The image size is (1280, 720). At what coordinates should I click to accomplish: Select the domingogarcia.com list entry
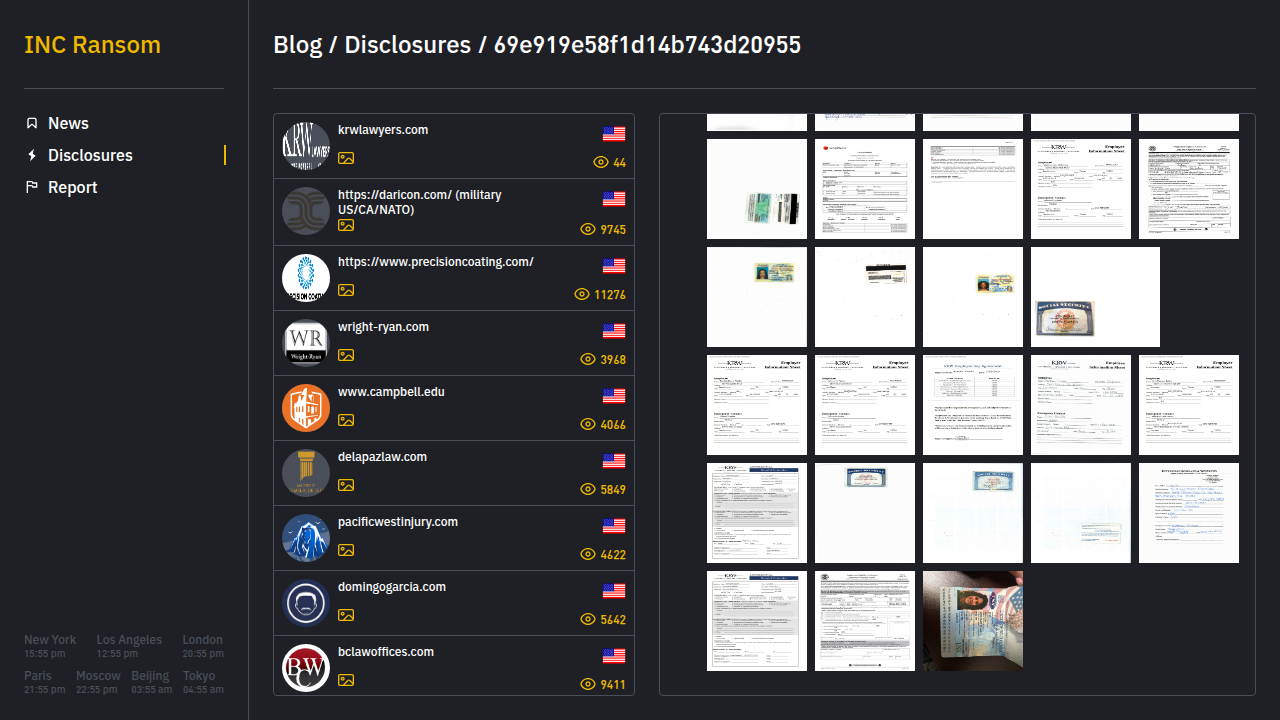click(392, 587)
